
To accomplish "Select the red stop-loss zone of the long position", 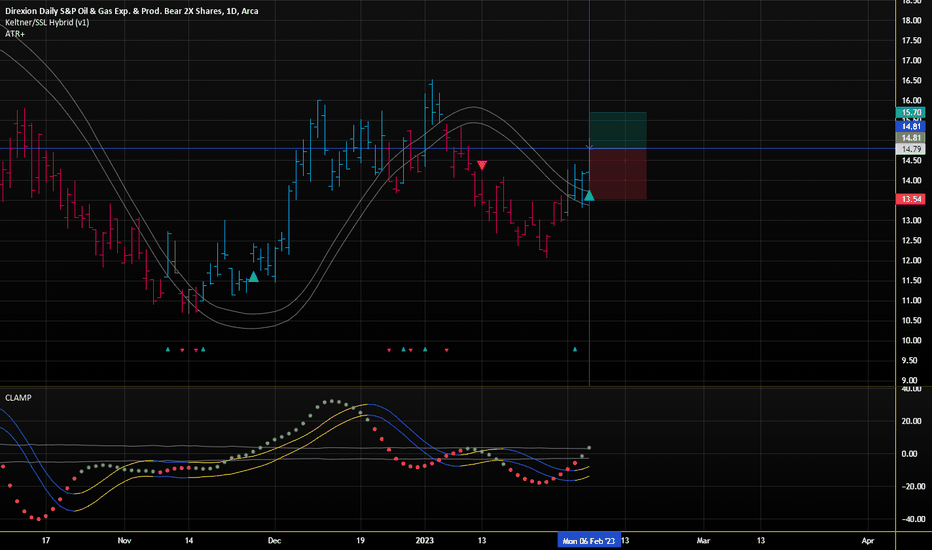I will 618,174.
